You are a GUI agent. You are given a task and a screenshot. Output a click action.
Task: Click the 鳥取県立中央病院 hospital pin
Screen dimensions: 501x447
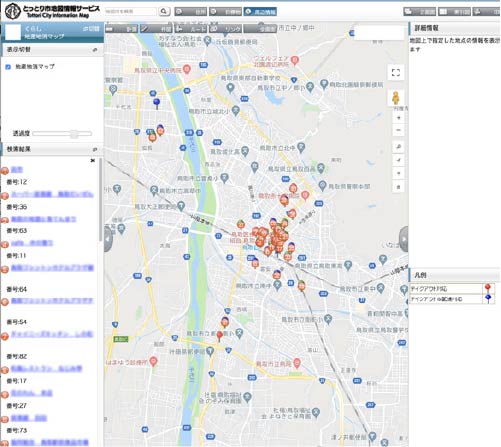click(x=187, y=69)
